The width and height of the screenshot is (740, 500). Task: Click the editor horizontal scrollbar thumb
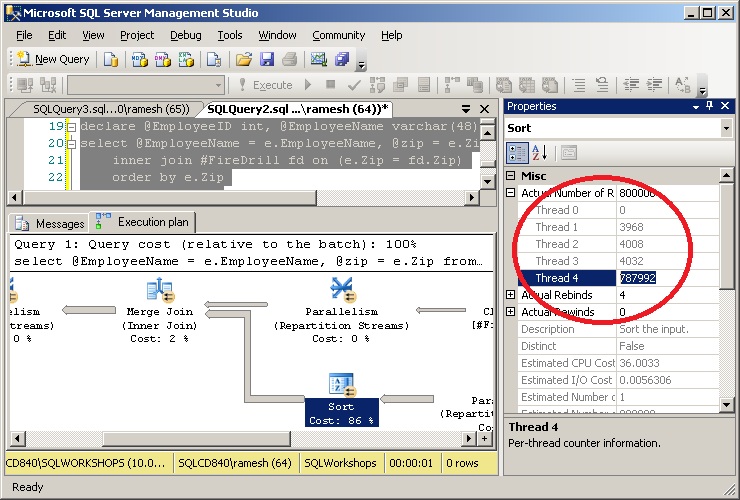tap(169, 197)
